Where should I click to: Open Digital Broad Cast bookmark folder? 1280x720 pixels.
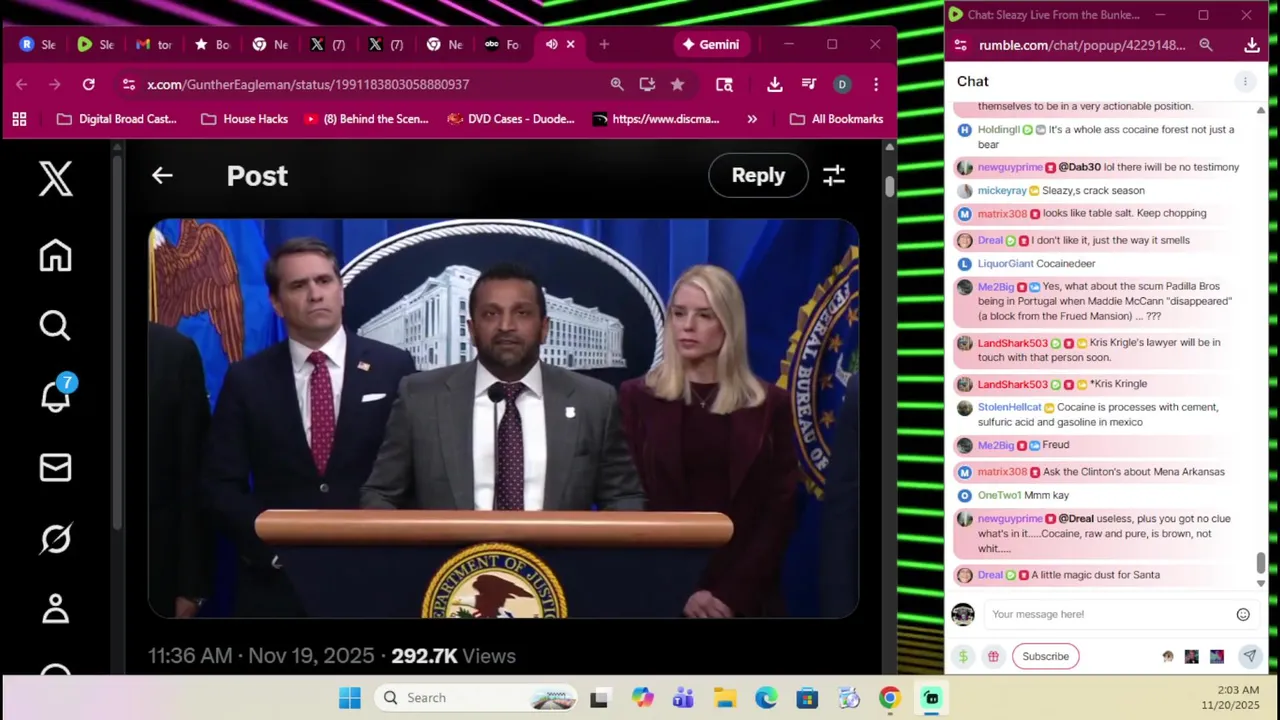tap(117, 119)
